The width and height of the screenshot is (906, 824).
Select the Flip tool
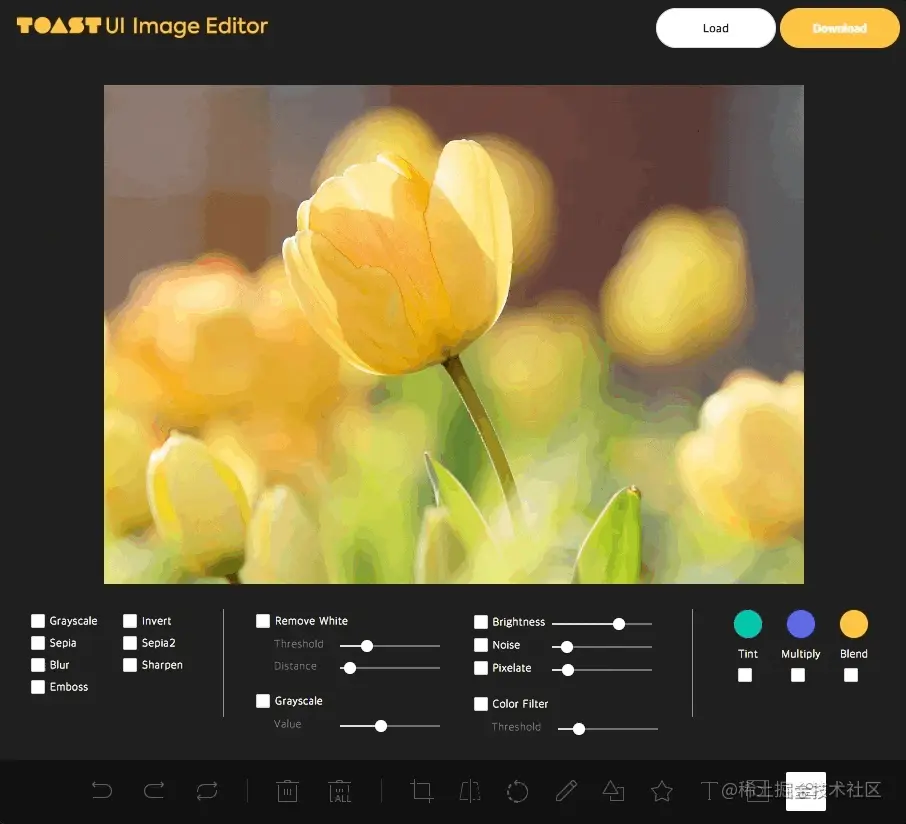pos(470,791)
